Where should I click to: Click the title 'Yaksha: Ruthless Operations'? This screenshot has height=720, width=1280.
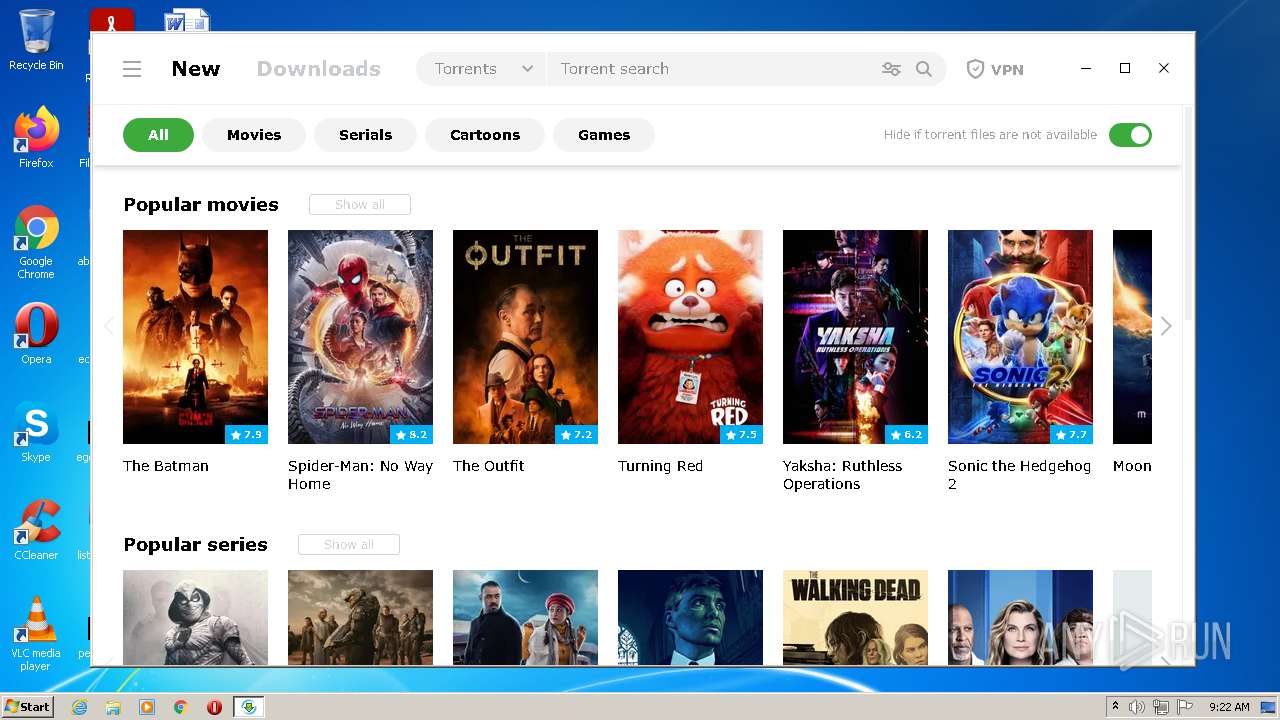[x=842, y=475]
